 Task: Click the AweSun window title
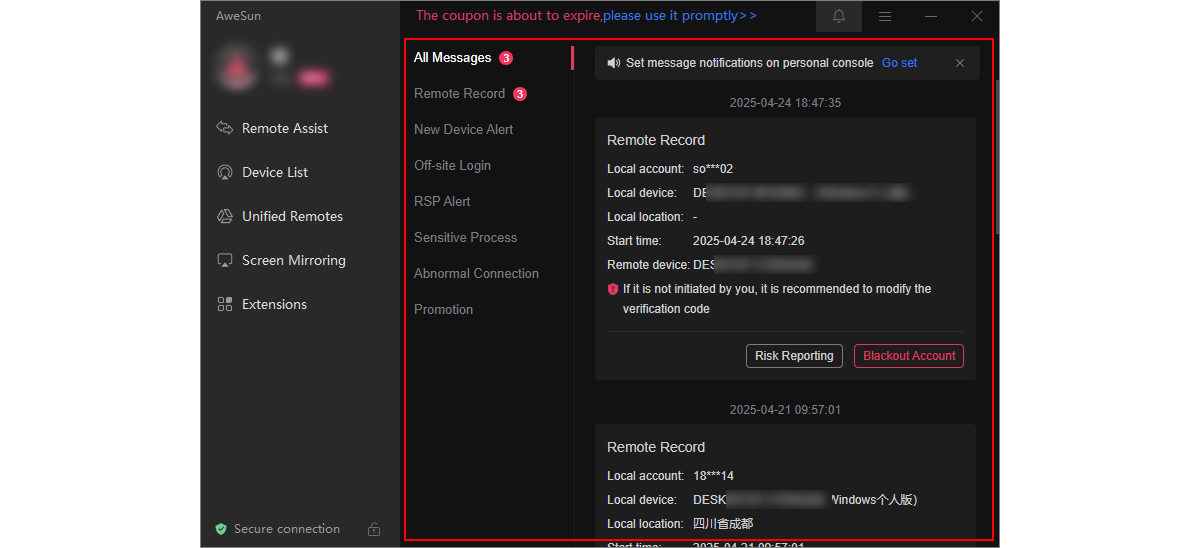pos(238,16)
